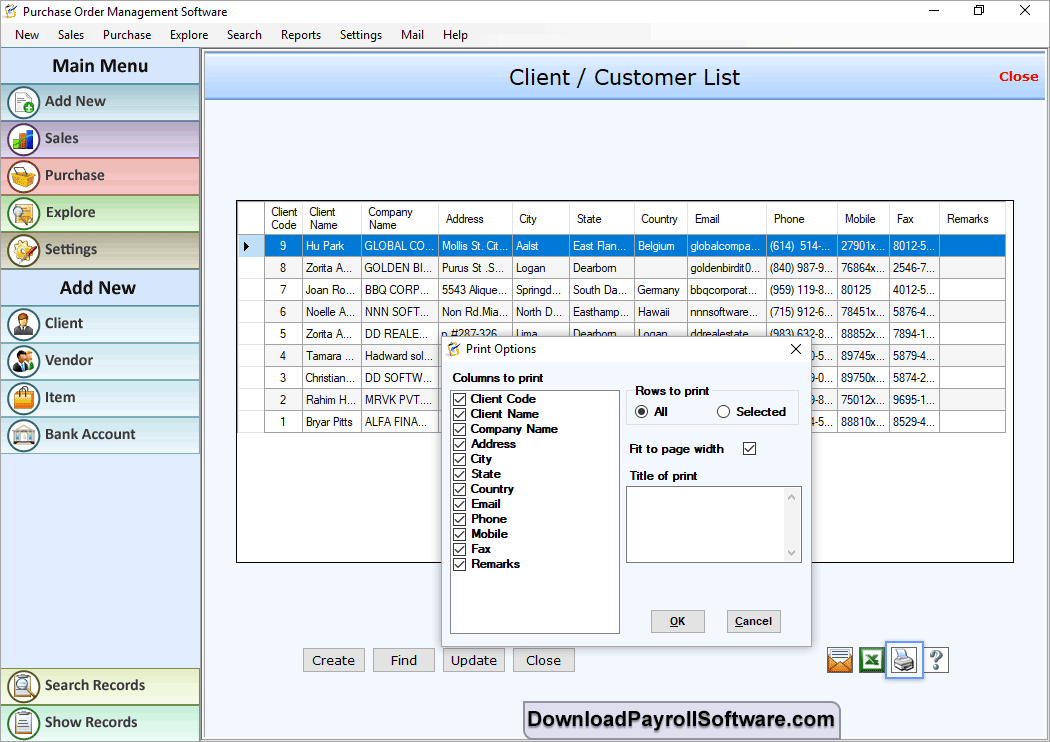Screen dimensions: 1050x742
Task: Uncheck the Client Code column checkbox
Action: 460,399
